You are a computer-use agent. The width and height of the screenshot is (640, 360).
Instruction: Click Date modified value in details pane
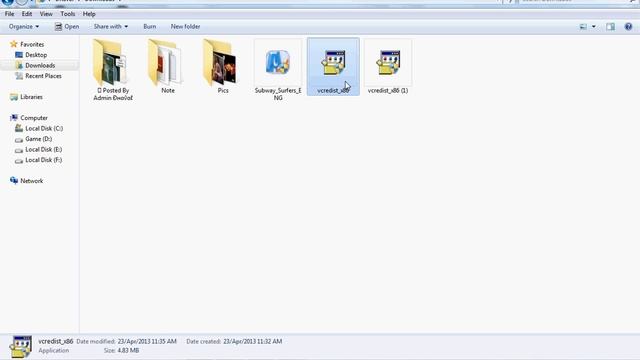click(147, 341)
